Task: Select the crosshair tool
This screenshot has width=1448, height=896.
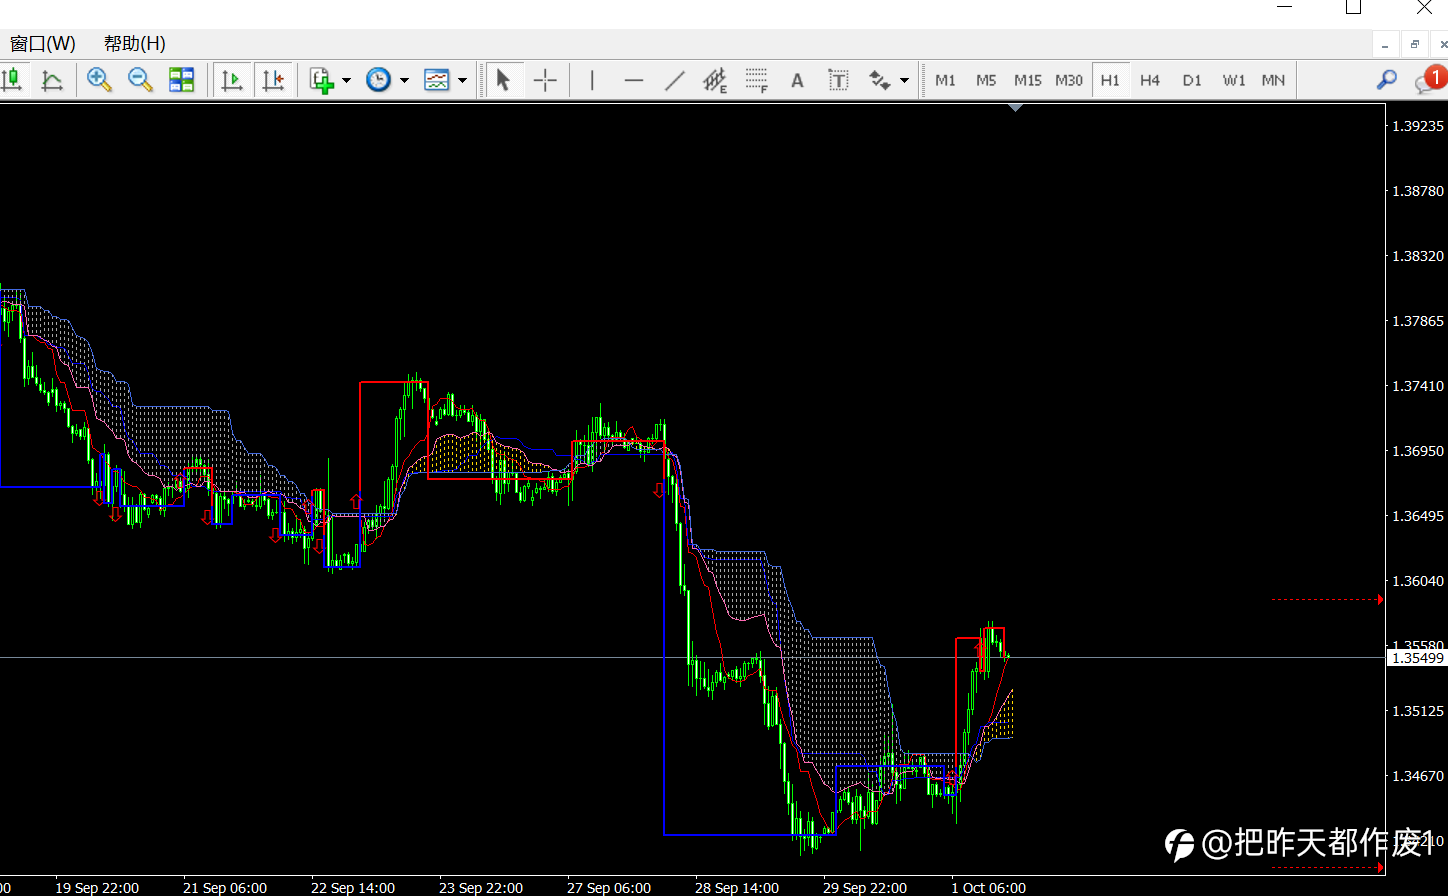Action: click(545, 80)
